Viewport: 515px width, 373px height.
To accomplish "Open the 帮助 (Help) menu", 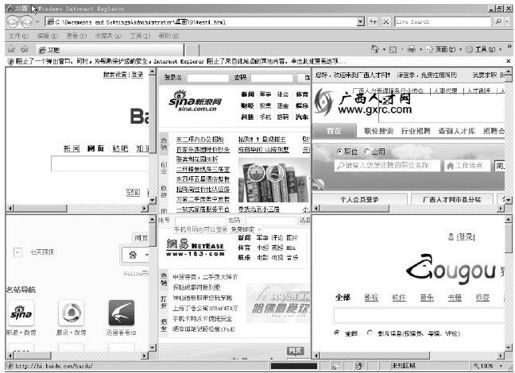I will 169,35.
